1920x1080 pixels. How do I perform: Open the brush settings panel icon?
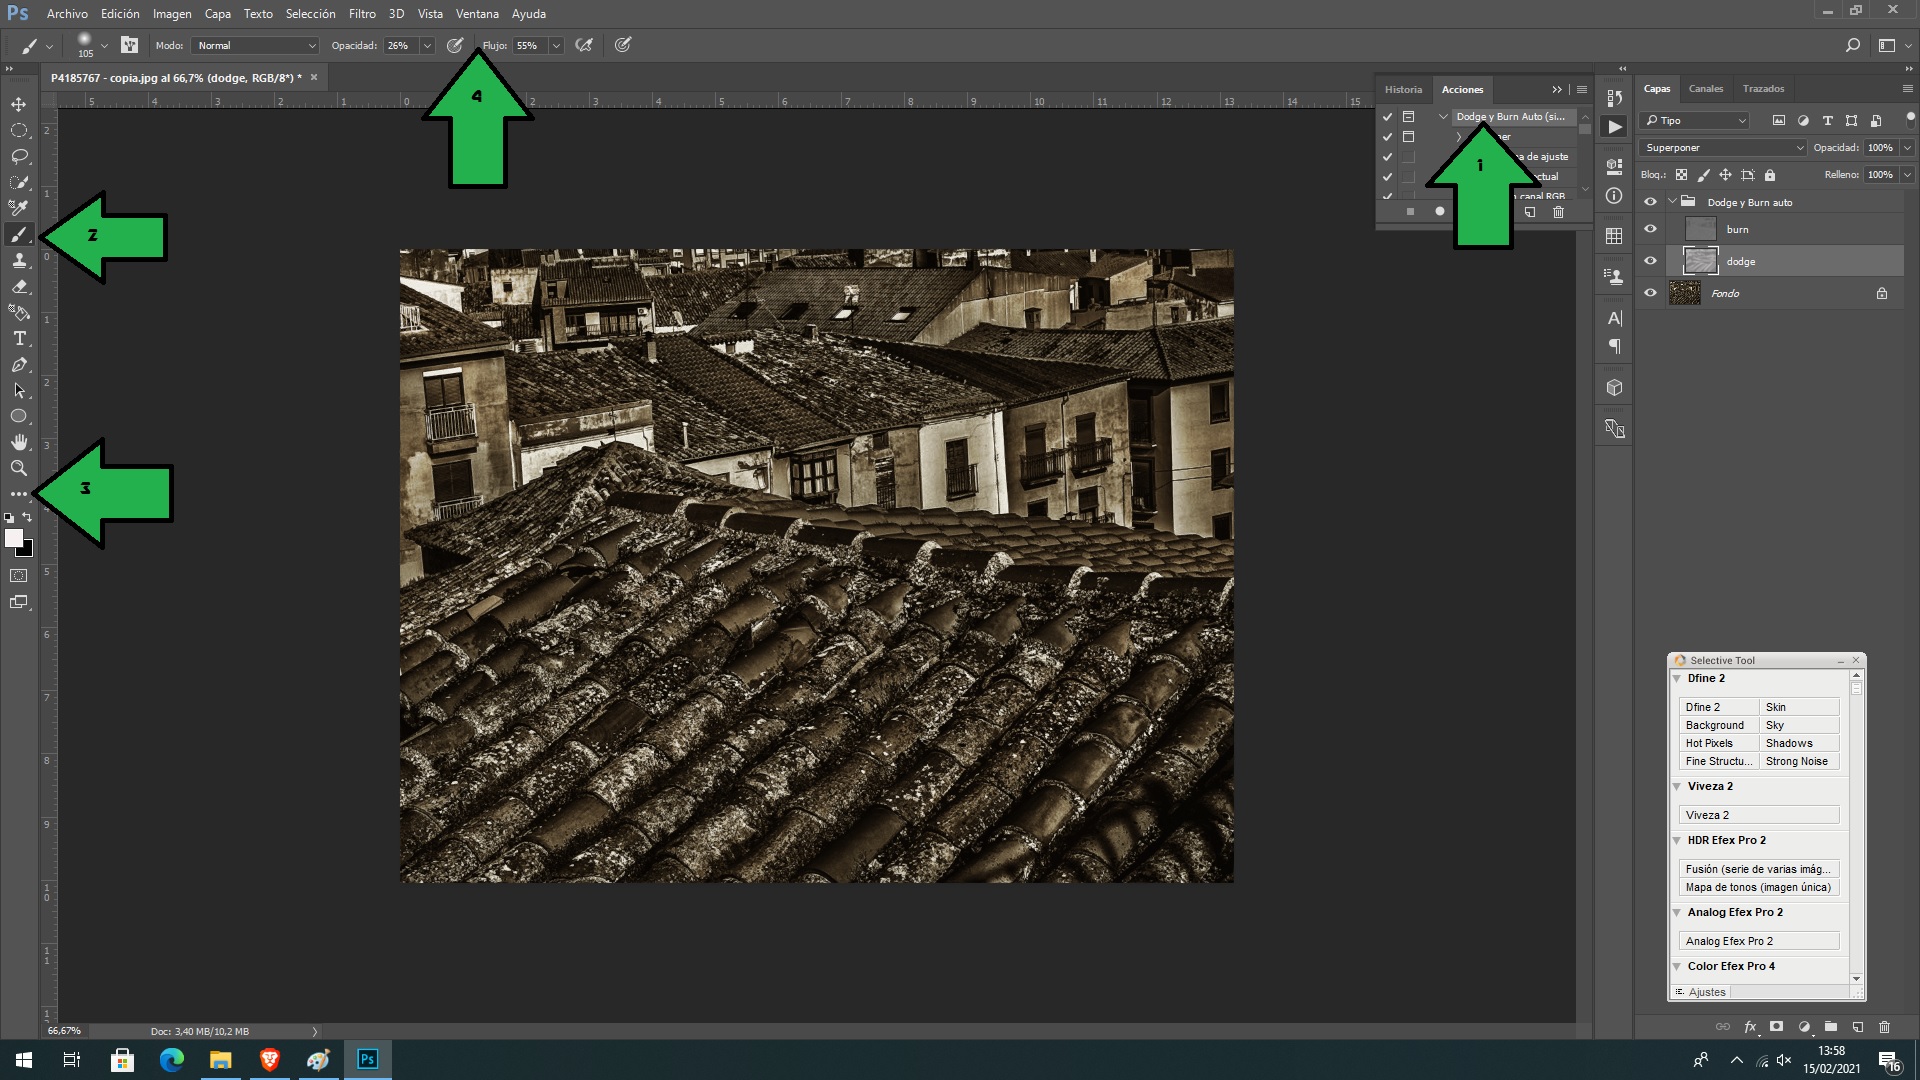(129, 45)
